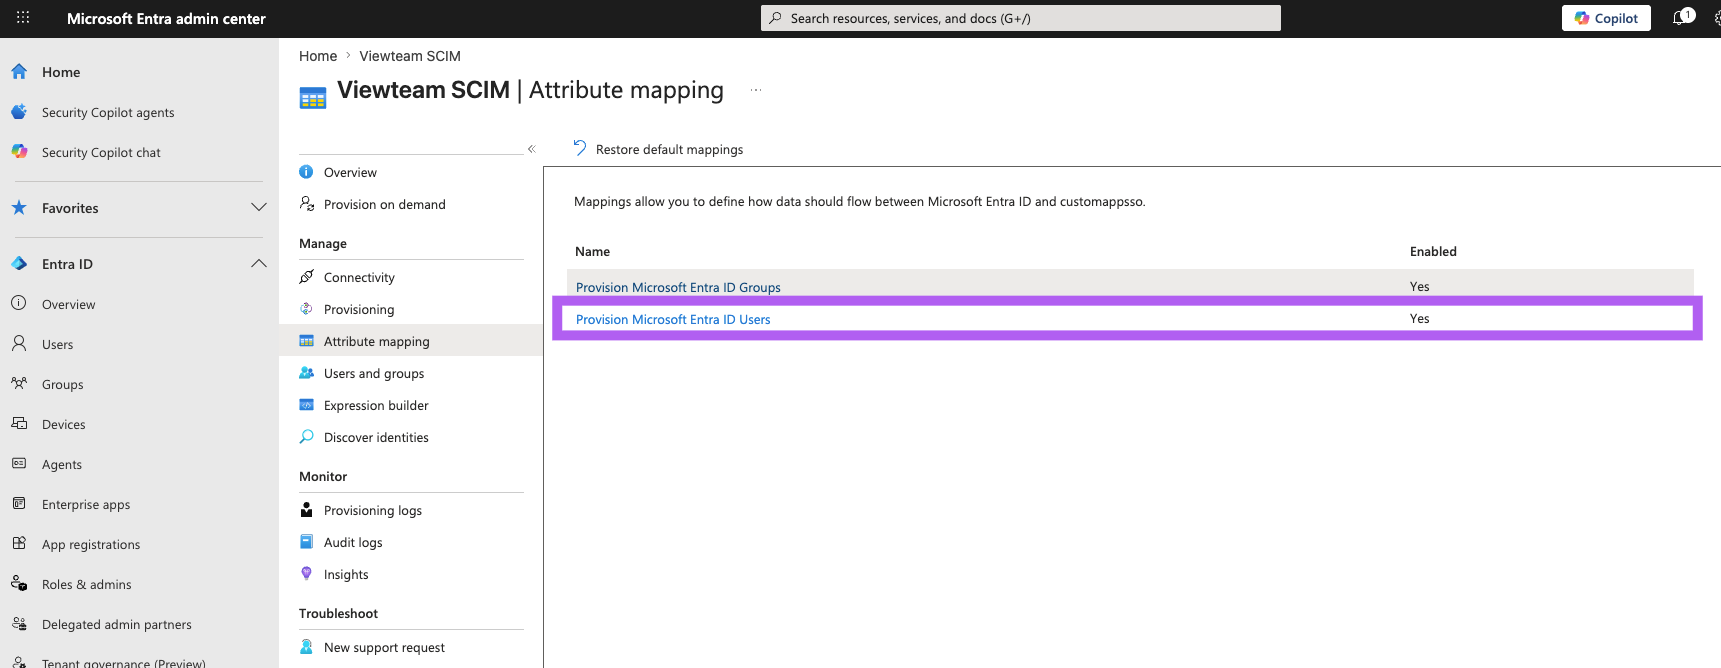Click the search resources input field
The image size is (1721, 668).
point(1020,18)
